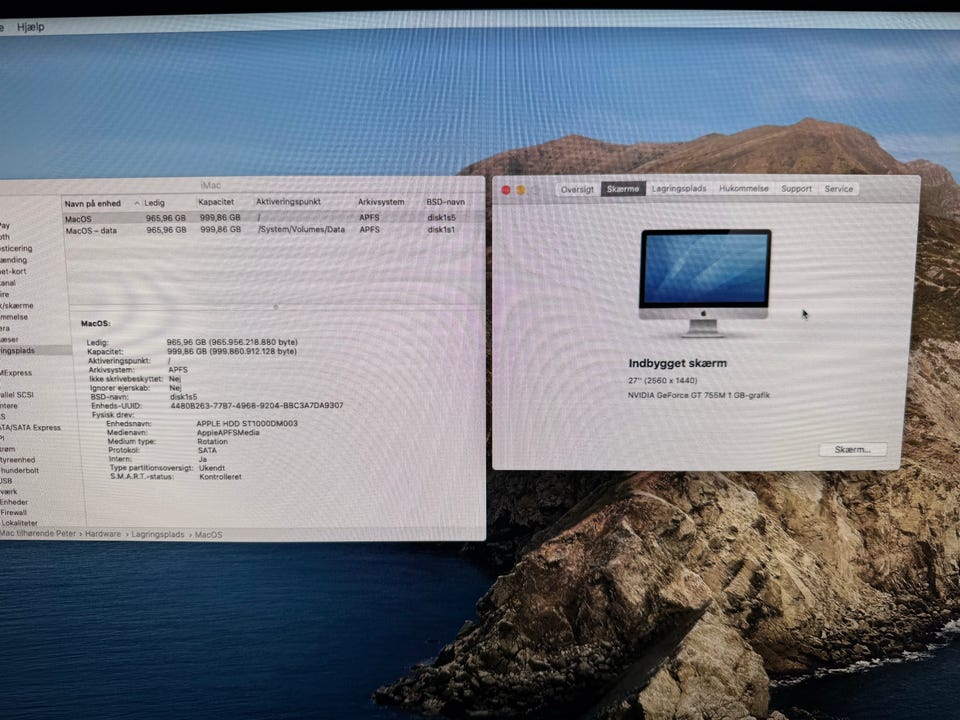
Task: Click the AppleAPFSMedia media name value
Action: click(x=228, y=432)
